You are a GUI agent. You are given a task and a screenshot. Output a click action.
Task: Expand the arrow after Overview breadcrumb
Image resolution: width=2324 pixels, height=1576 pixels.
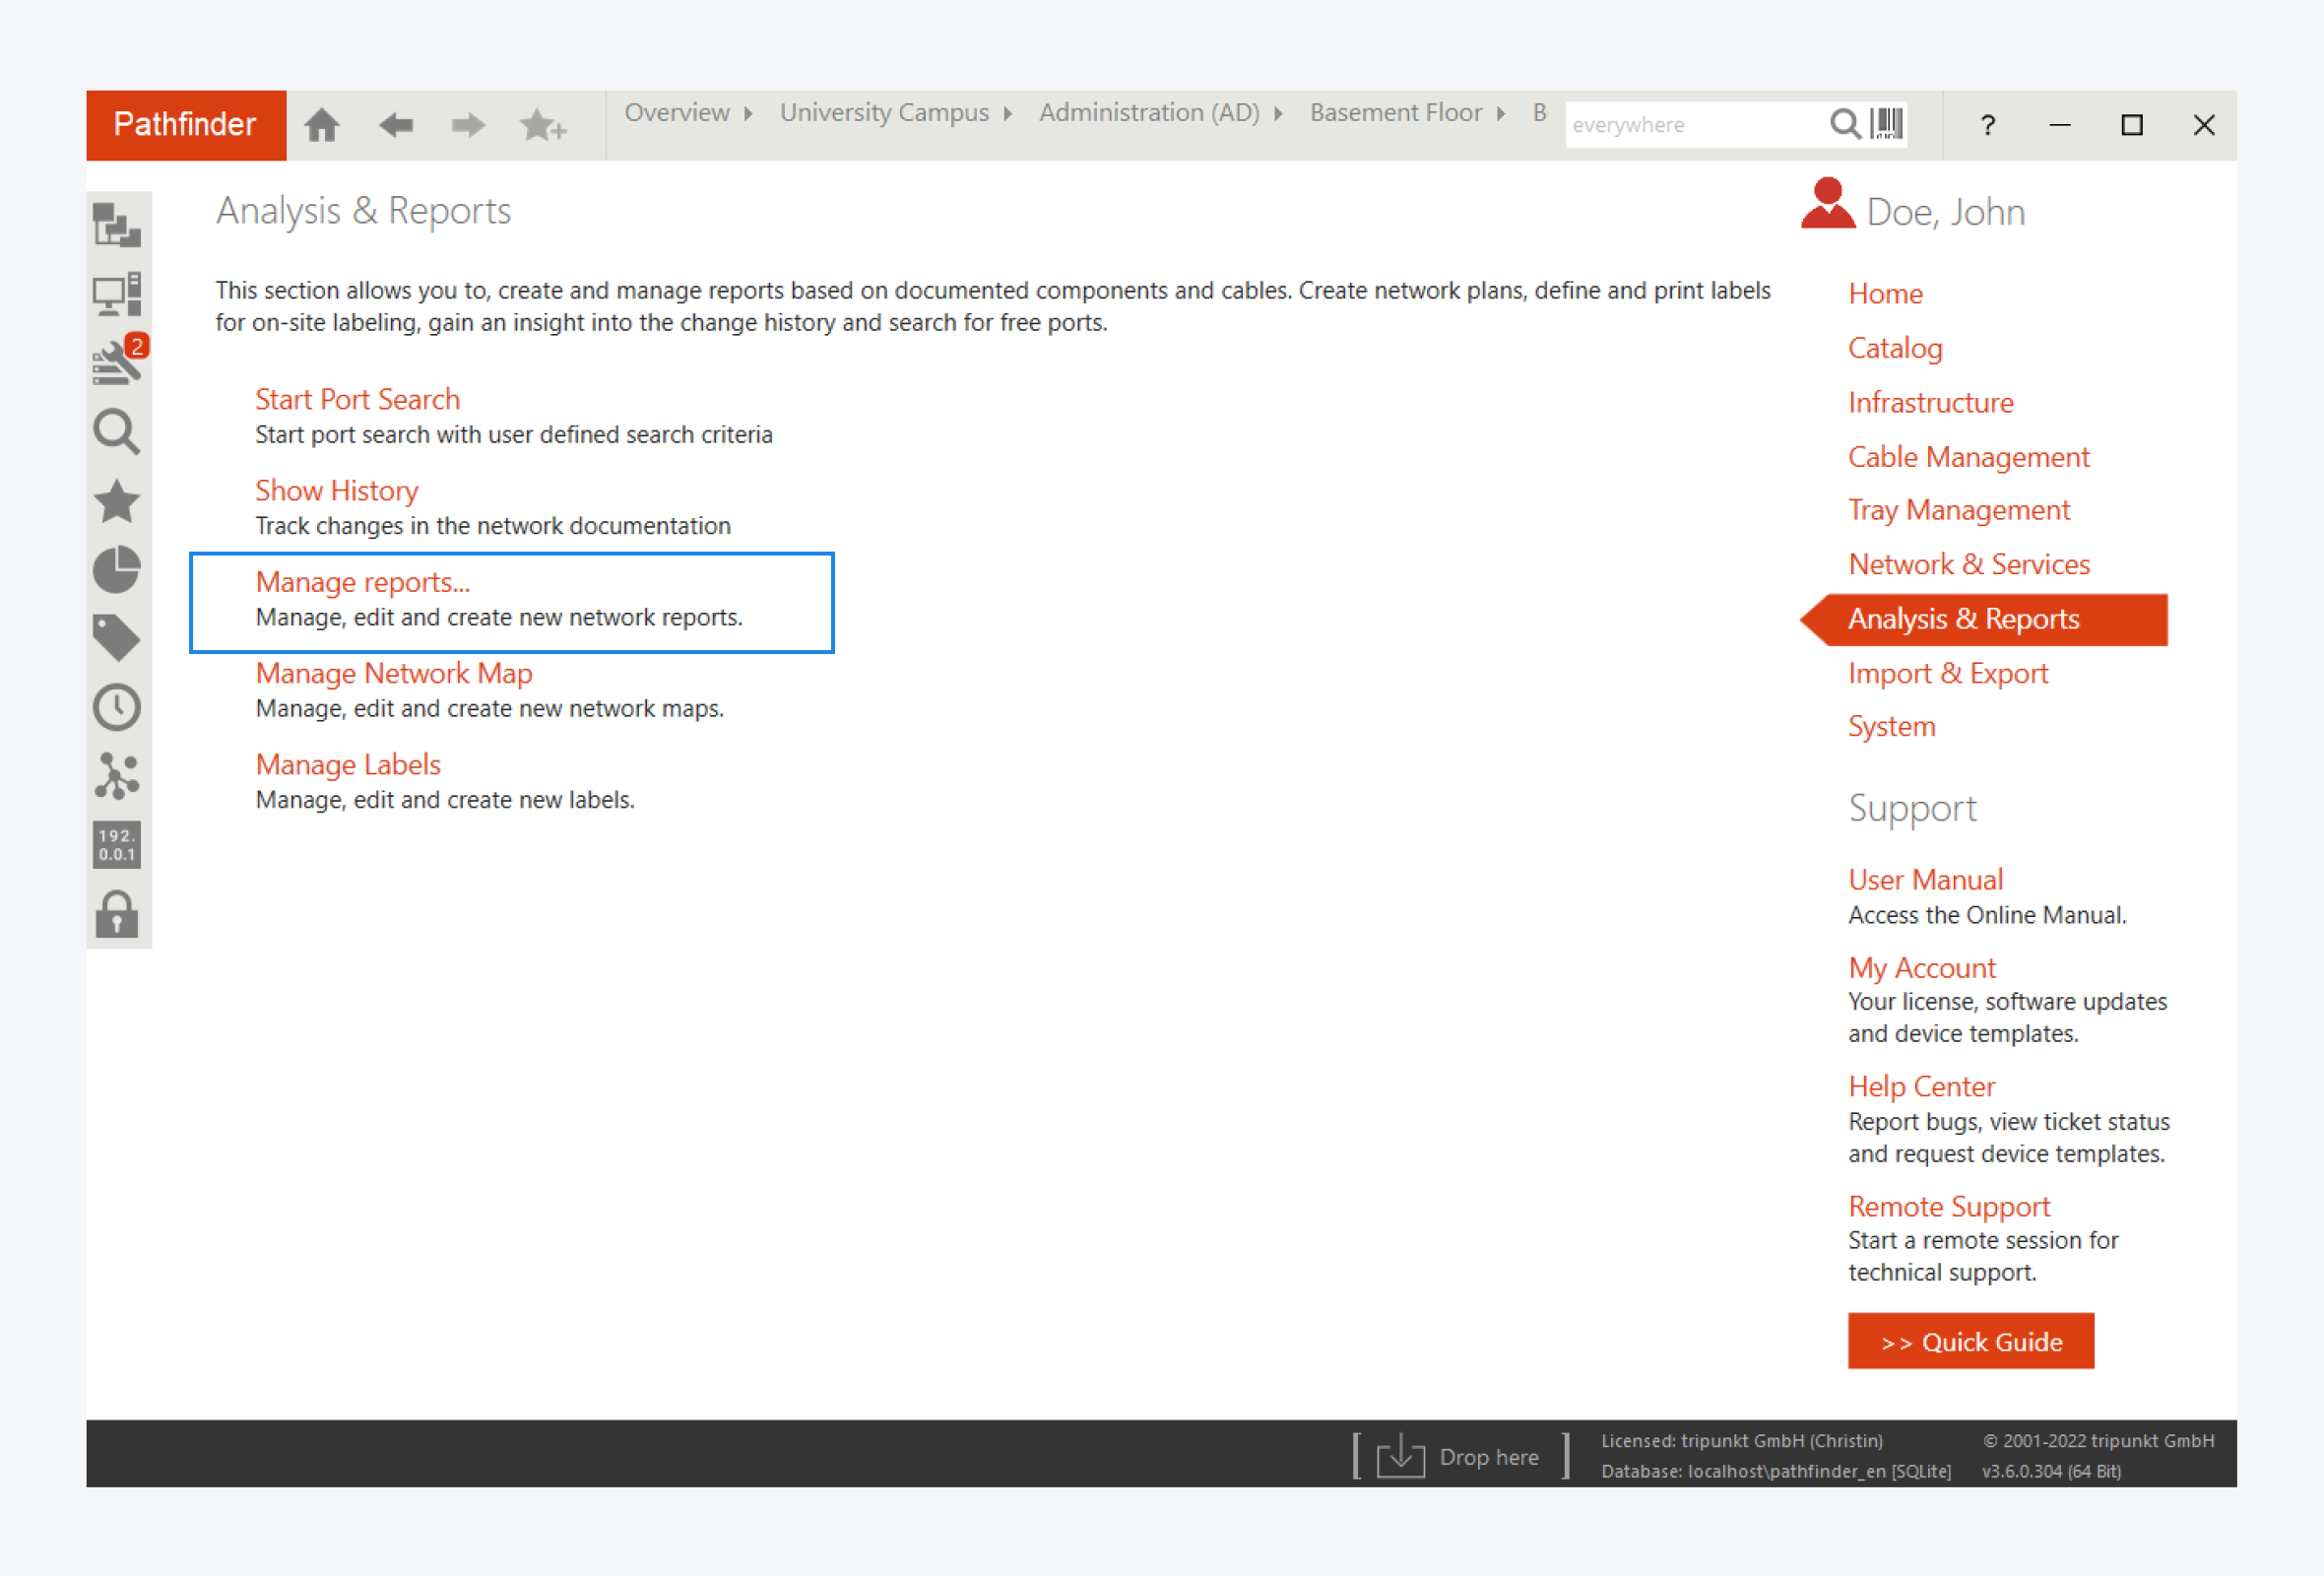point(748,113)
